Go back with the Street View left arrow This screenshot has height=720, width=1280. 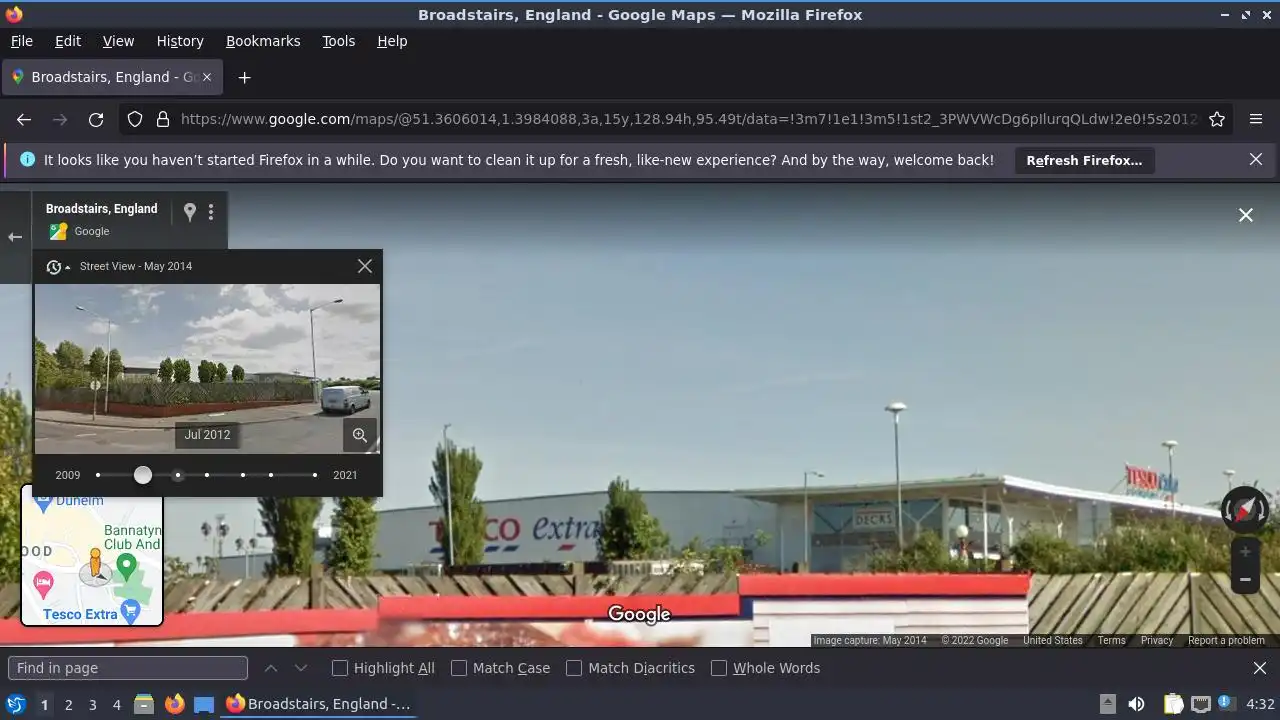(x=15, y=237)
